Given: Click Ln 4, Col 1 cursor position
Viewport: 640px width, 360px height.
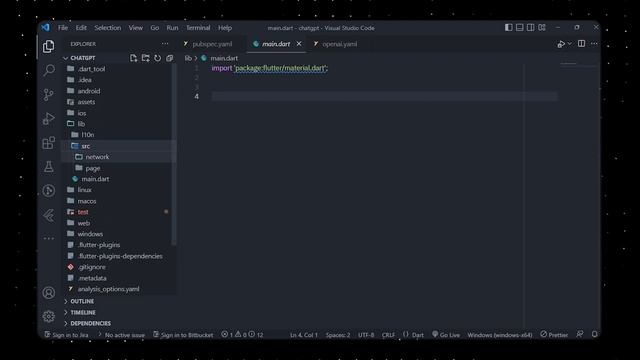Looking at the screenshot, I should tap(303, 335).
